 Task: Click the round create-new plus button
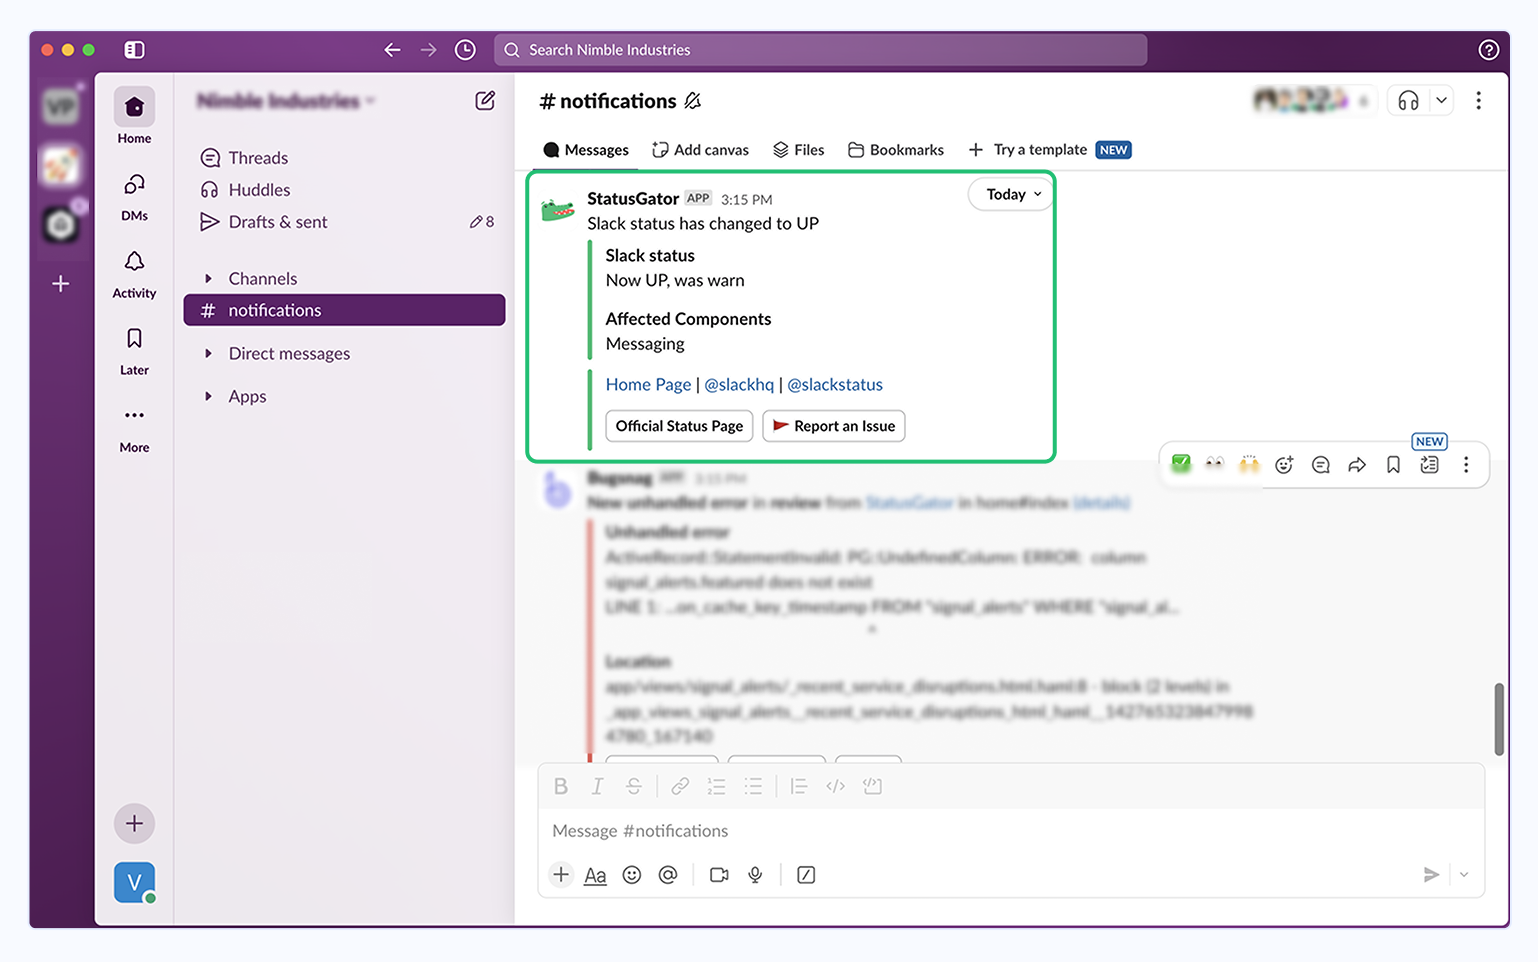[x=134, y=824]
